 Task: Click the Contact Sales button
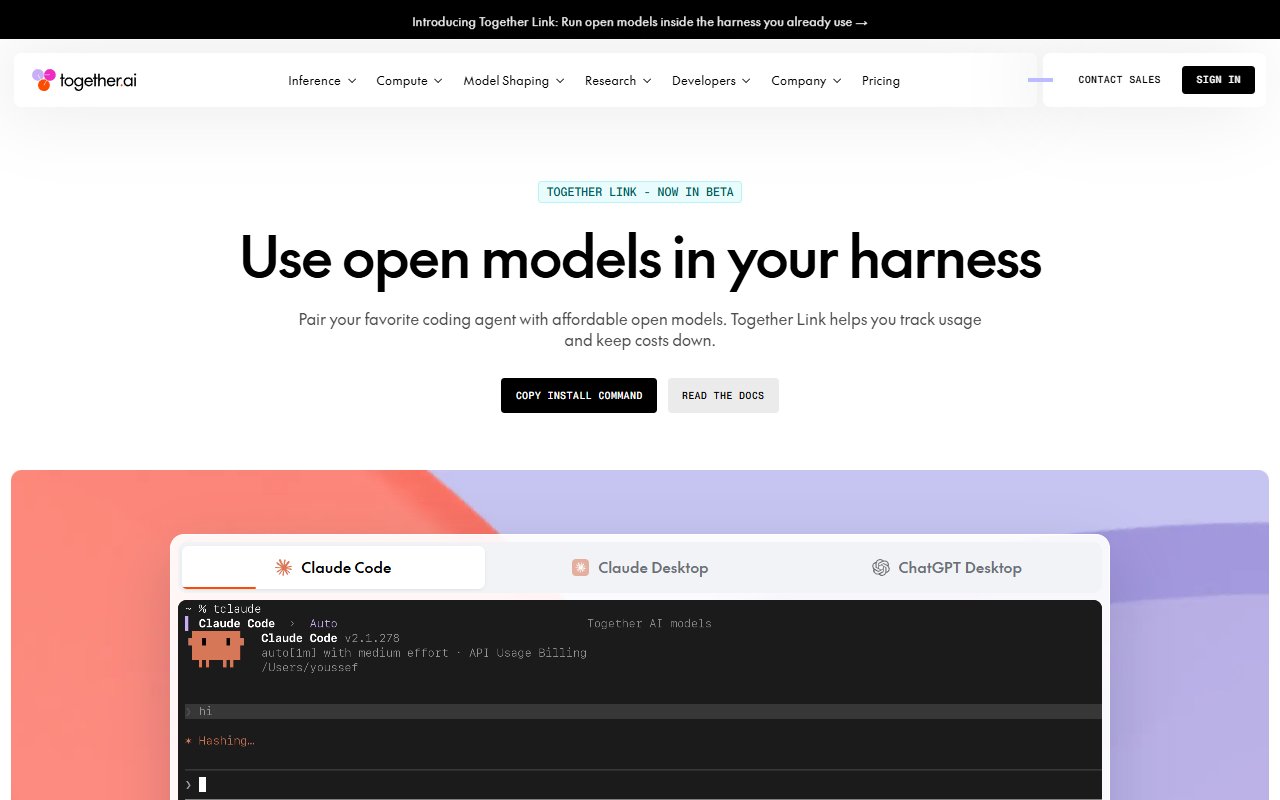[x=1119, y=80]
